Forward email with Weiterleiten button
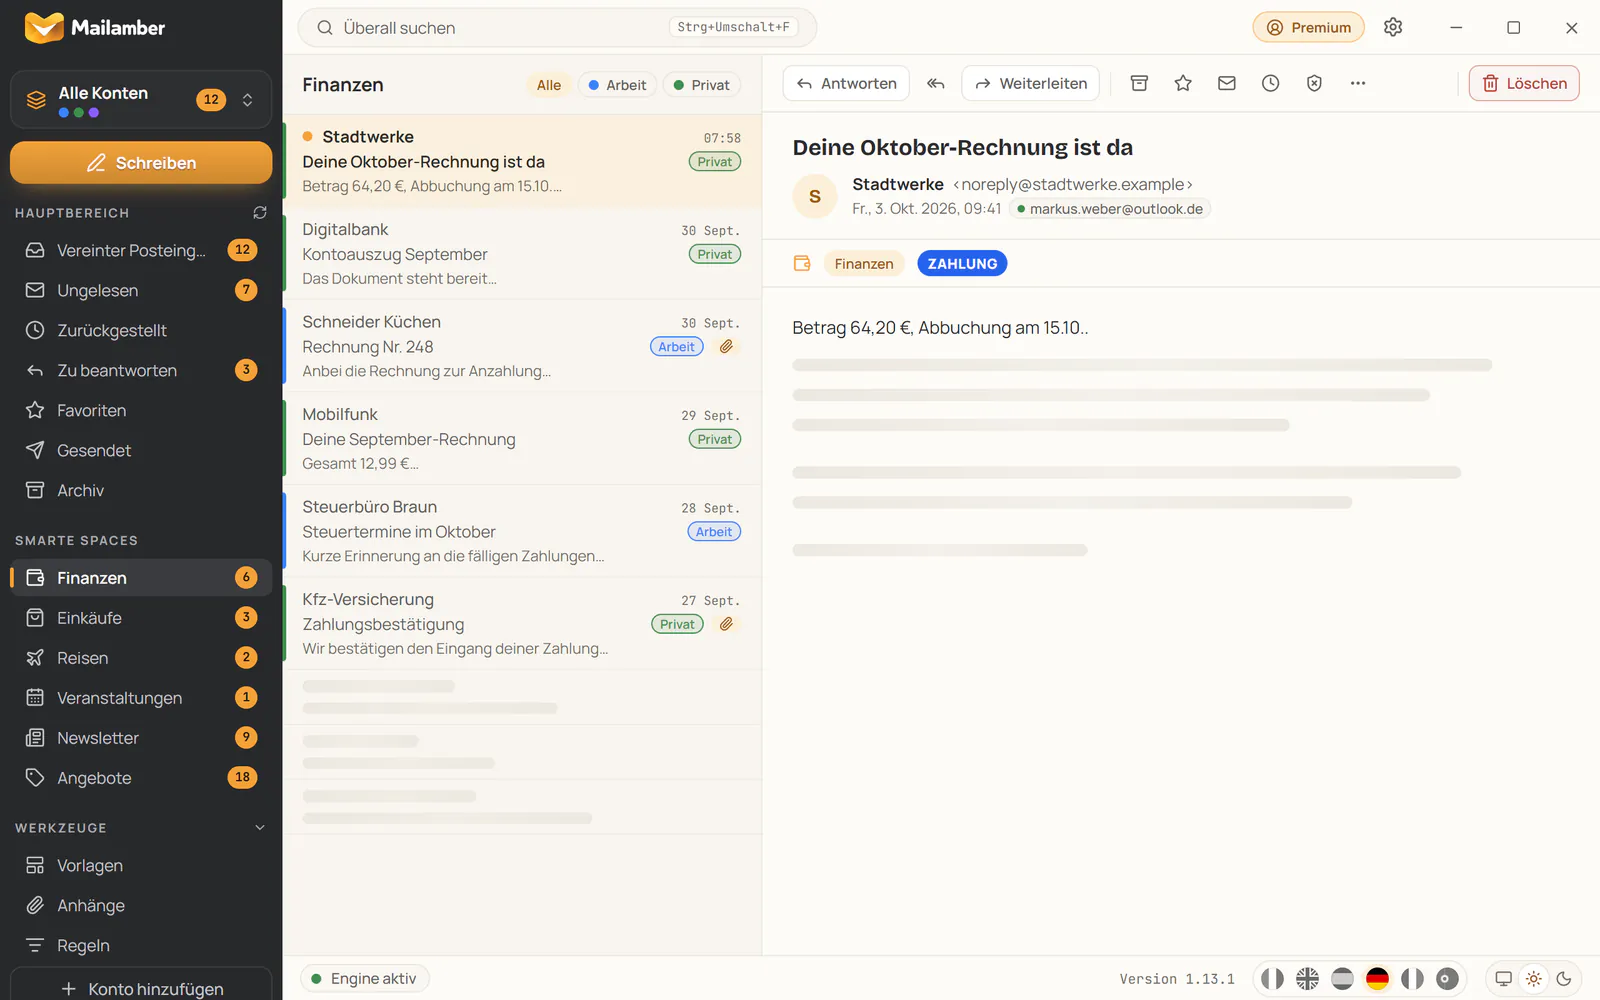Viewport: 1600px width, 1000px height. (1030, 83)
